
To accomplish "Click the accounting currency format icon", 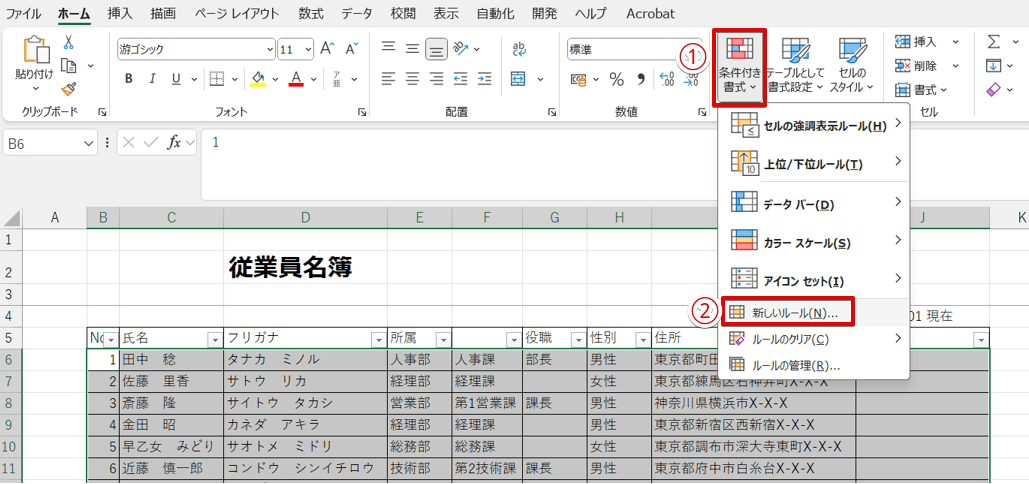I will pos(578,79).
